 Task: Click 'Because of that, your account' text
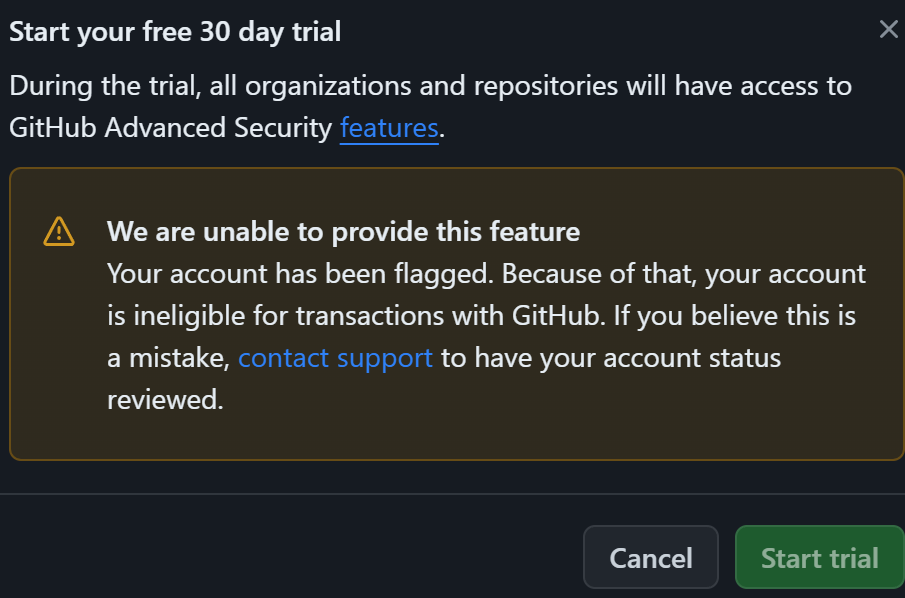click(x=684, y=274)
